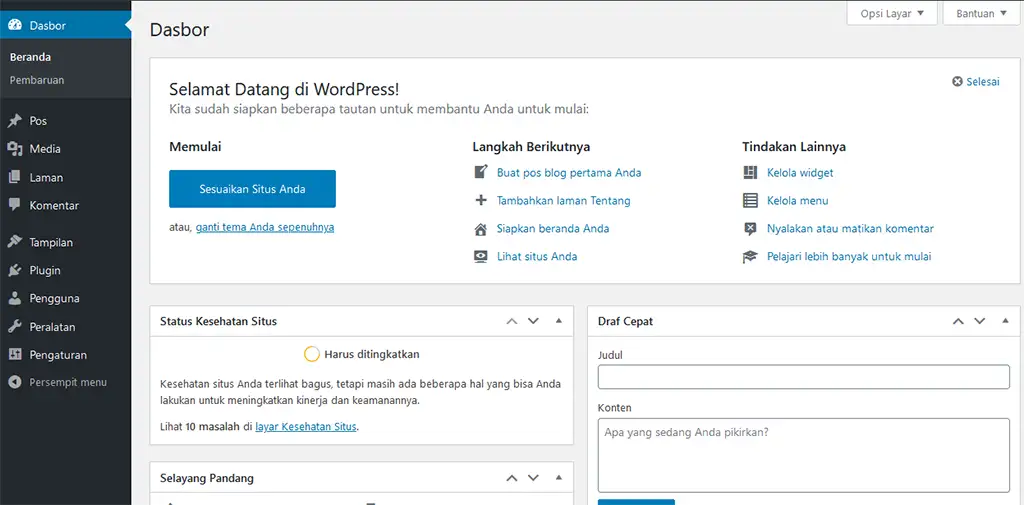Viewport: 1024px width, 505px height.
Task: Collapse the Status Kesehatan Situs panel
Action: coord(558,321)
